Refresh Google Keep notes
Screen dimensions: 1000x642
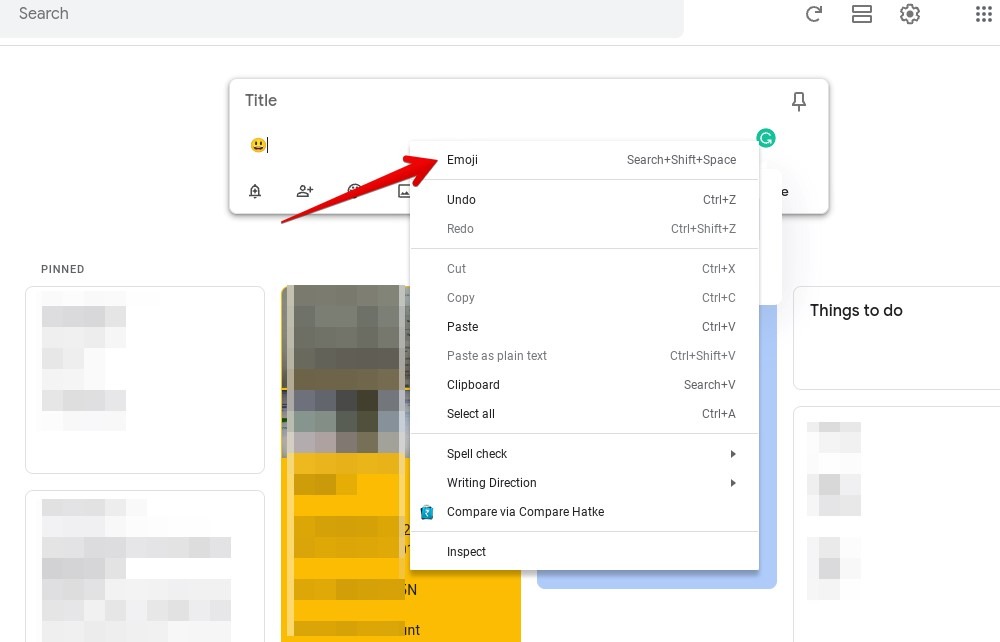pos(813,14)
